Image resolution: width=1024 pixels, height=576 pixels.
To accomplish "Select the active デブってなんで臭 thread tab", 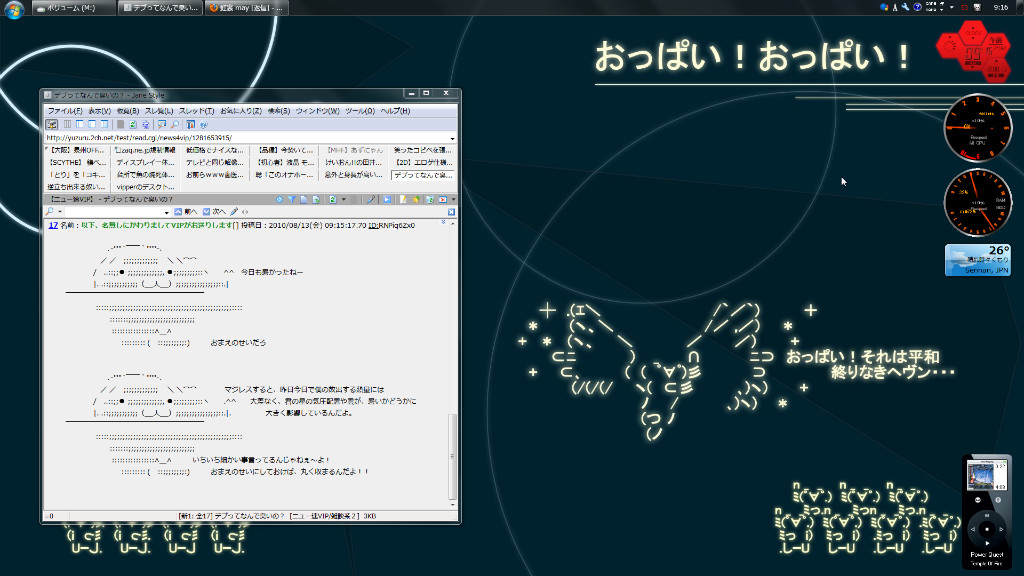I will (x=422, y=175).
